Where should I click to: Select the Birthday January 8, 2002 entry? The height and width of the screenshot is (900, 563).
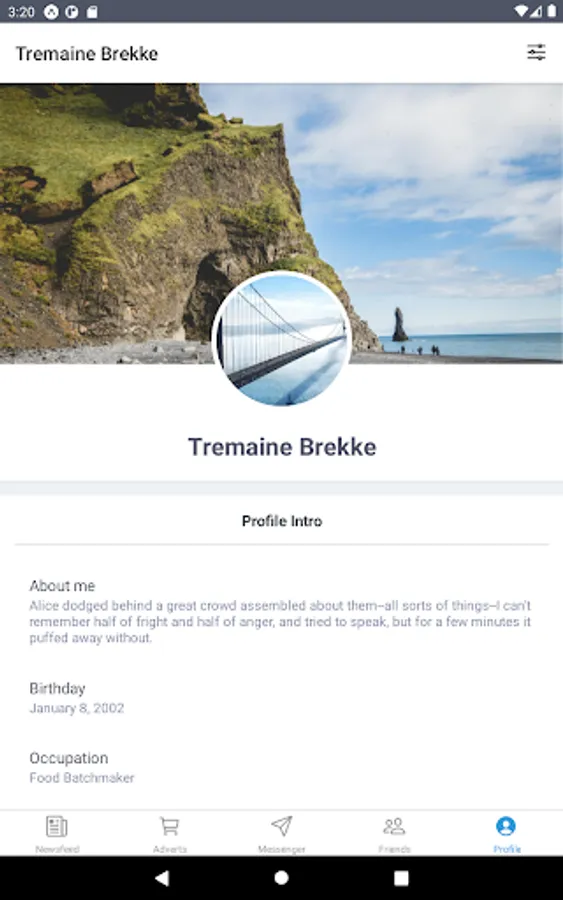(77, 698)
